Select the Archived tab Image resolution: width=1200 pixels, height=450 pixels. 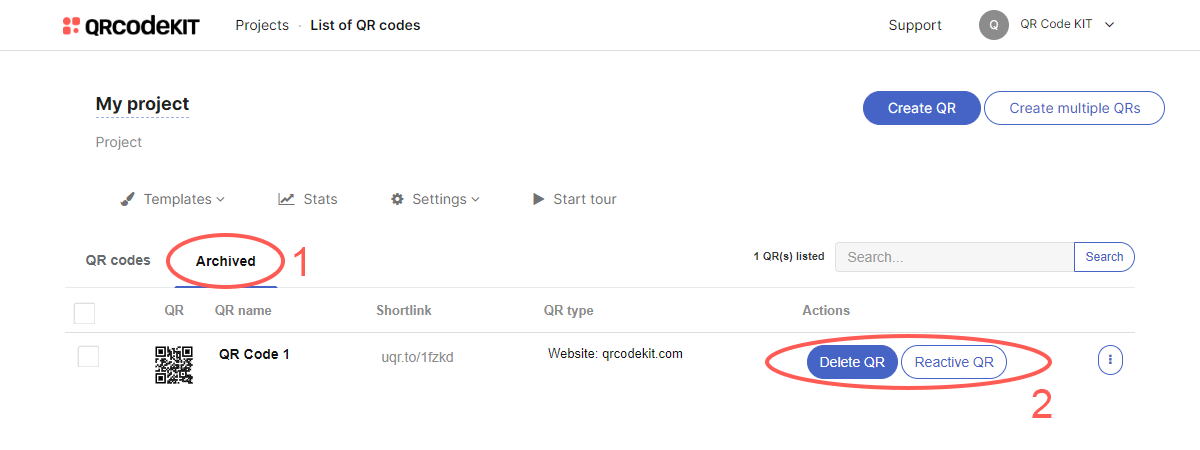[x=226, y=261]
